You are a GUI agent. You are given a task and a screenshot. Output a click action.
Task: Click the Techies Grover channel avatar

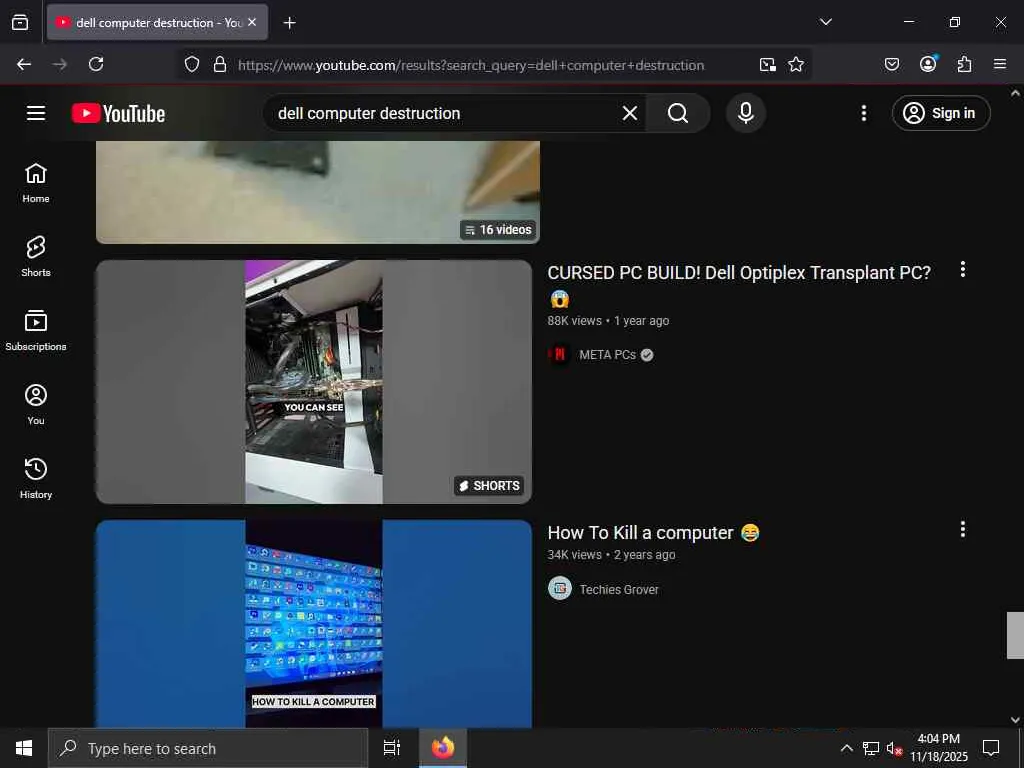pyautogui.click(x=560, y=588)
